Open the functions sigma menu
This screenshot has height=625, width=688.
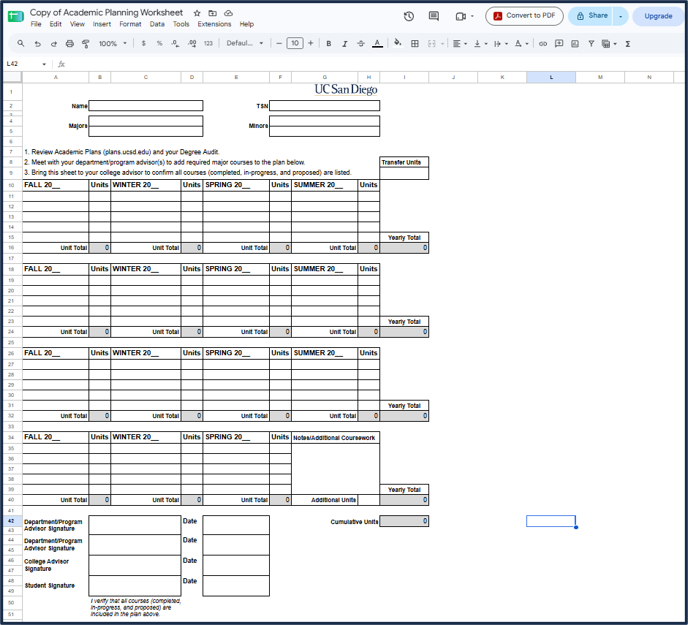coord(628,43)
